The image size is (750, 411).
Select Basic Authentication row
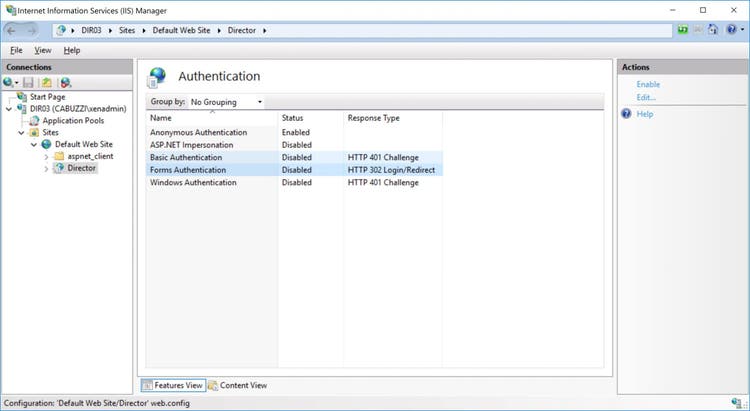(294, 157)
